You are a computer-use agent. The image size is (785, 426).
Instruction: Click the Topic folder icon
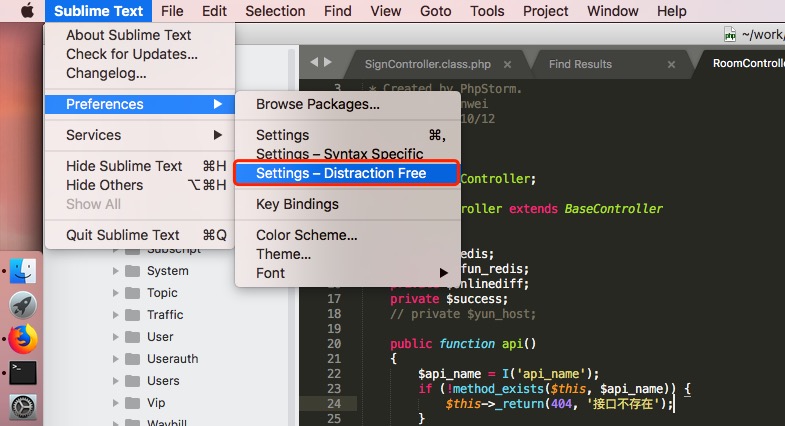[132, 293]
